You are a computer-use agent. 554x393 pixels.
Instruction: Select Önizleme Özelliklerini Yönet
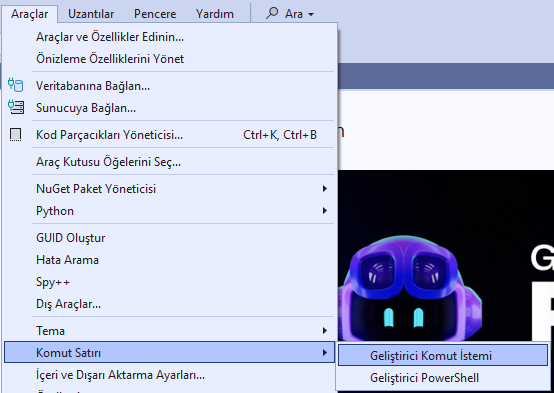click(169, 59)
